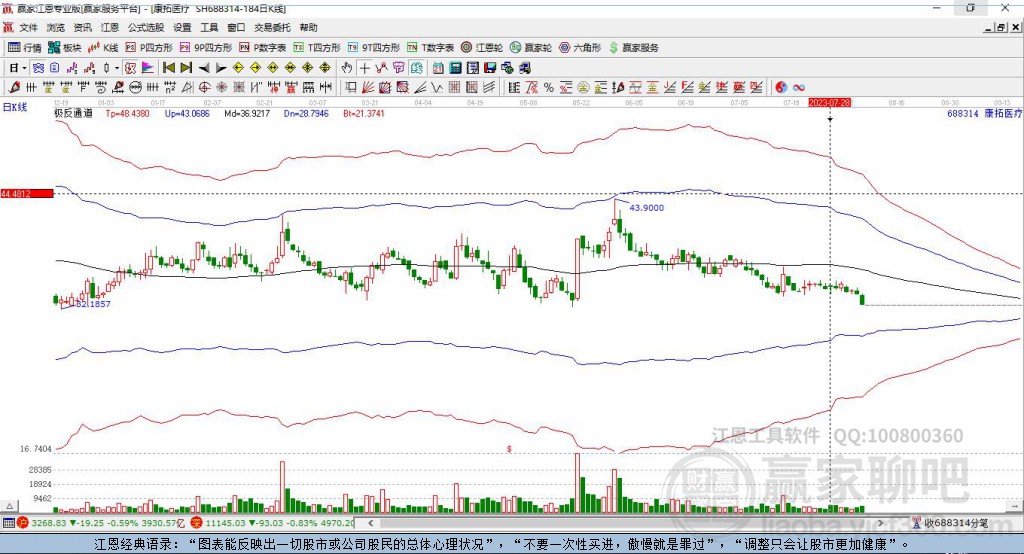Image resolution: width=1024 pixels, height=554 pixels.
Task: Click the 32.1857 low price annotation
Action: click(93, 304)
